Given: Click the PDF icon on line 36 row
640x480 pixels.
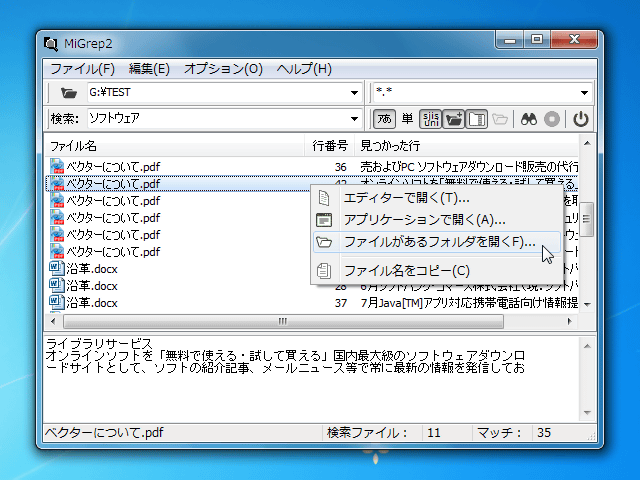Looking at the screenshot, I should pyautogui.click(x=57, y=167).
